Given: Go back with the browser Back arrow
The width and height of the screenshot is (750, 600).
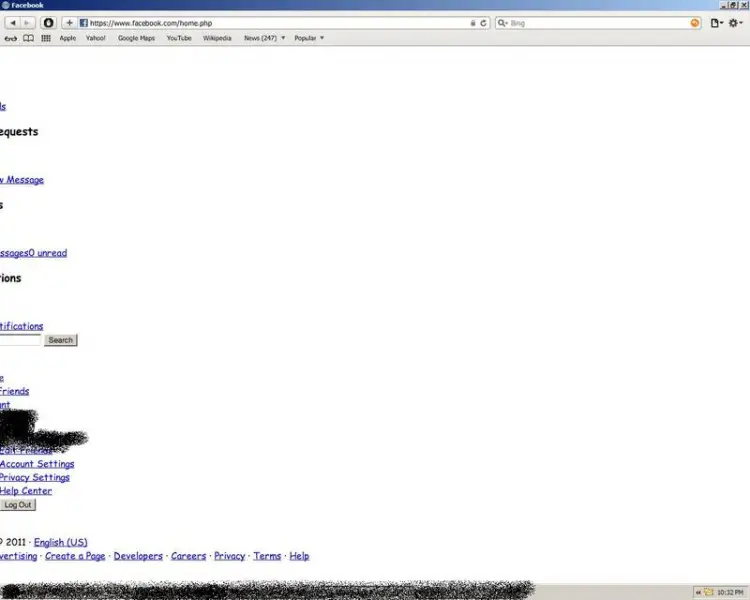Looking at the screenshot, I should tap(12, 23).
